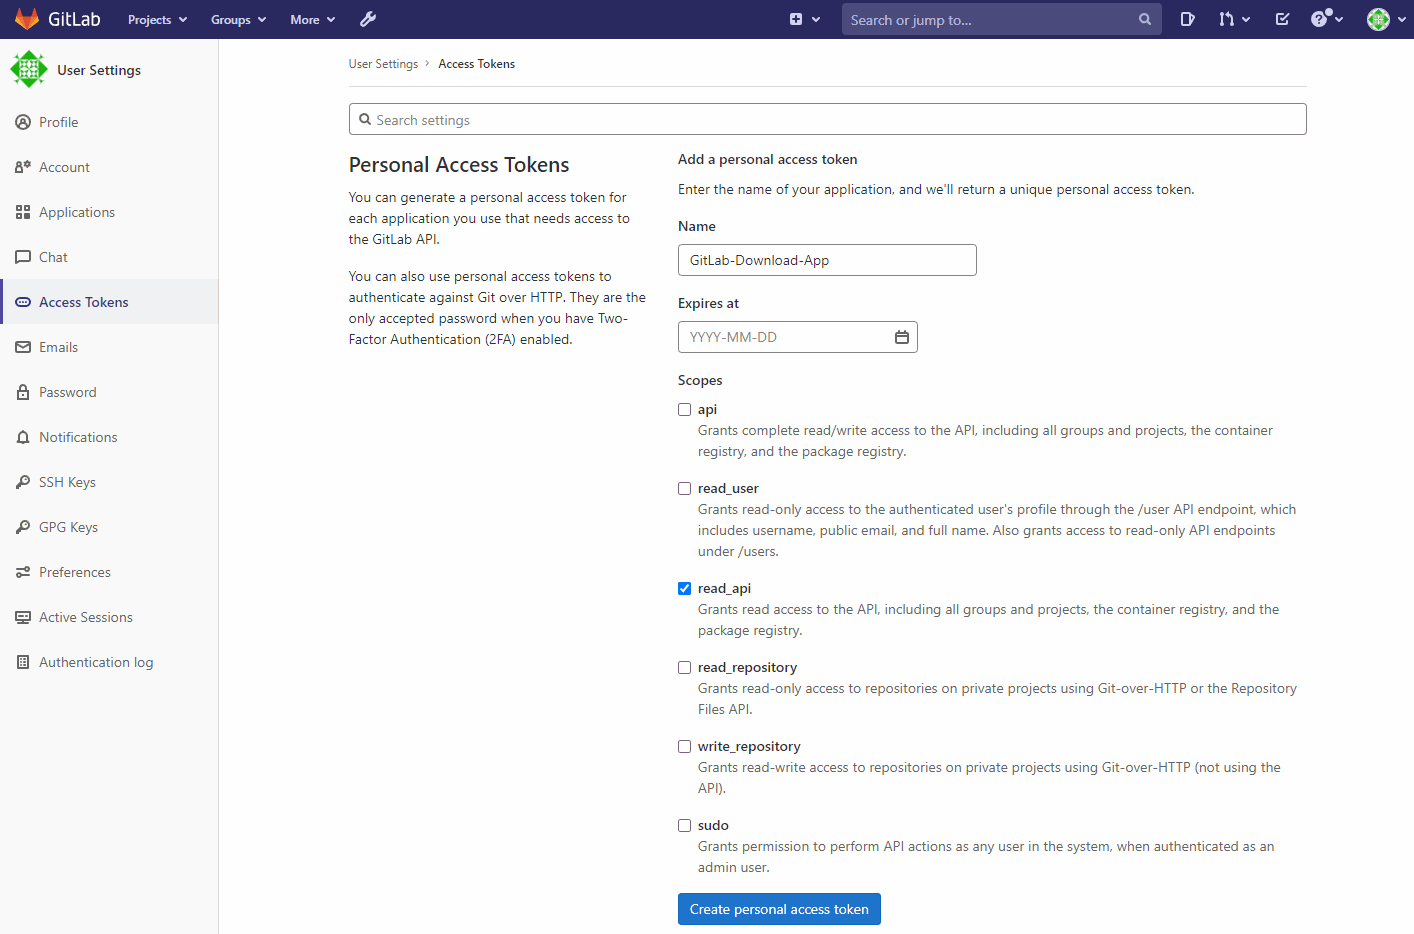
Task: Focus the Search settings field
Action: click(x=827, y=119)
